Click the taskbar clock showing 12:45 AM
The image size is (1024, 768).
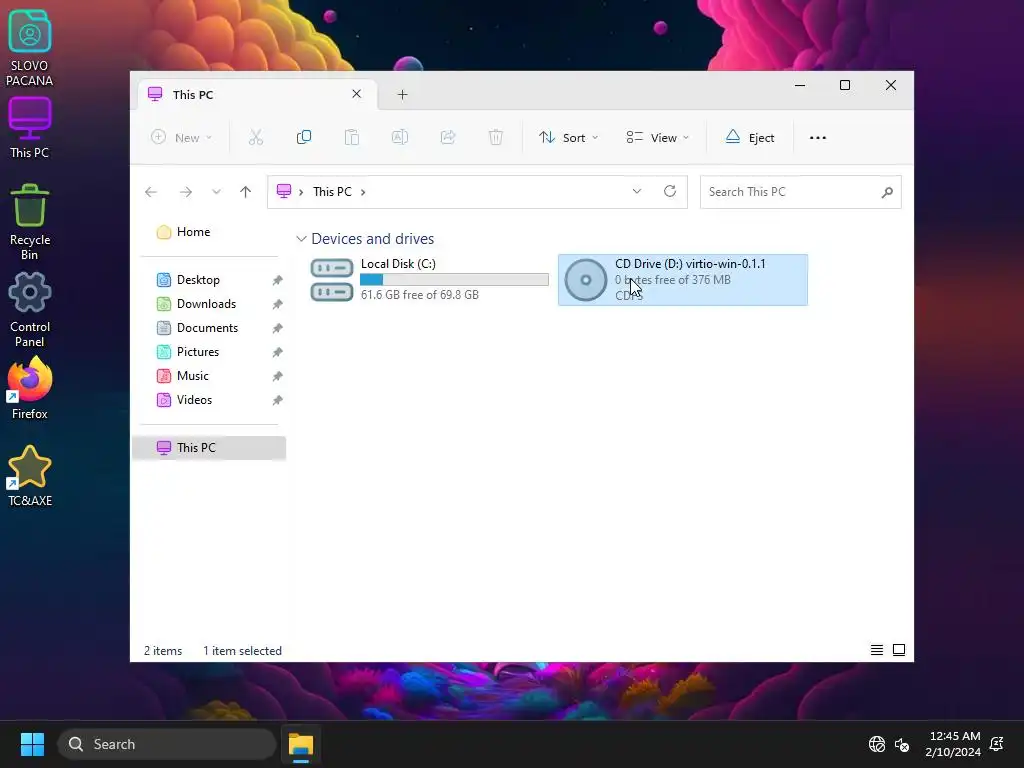tap(953, 744)
